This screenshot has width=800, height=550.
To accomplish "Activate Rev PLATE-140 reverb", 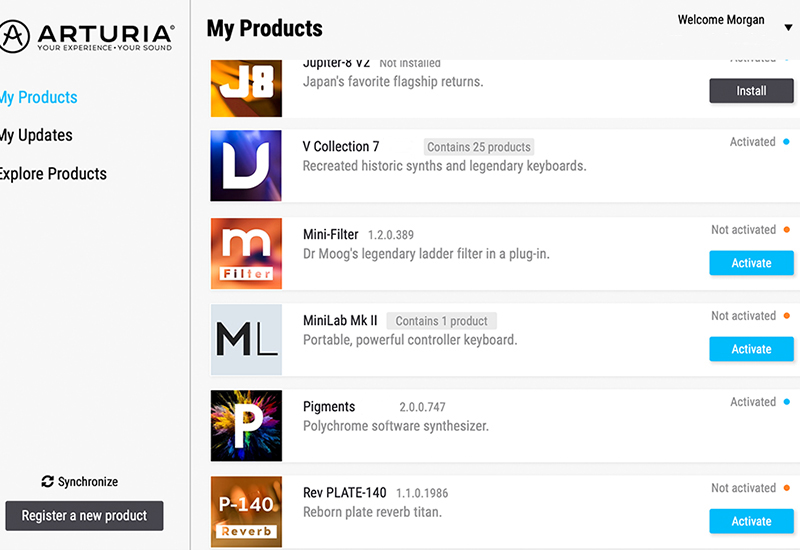I will [x=751, y=521].
